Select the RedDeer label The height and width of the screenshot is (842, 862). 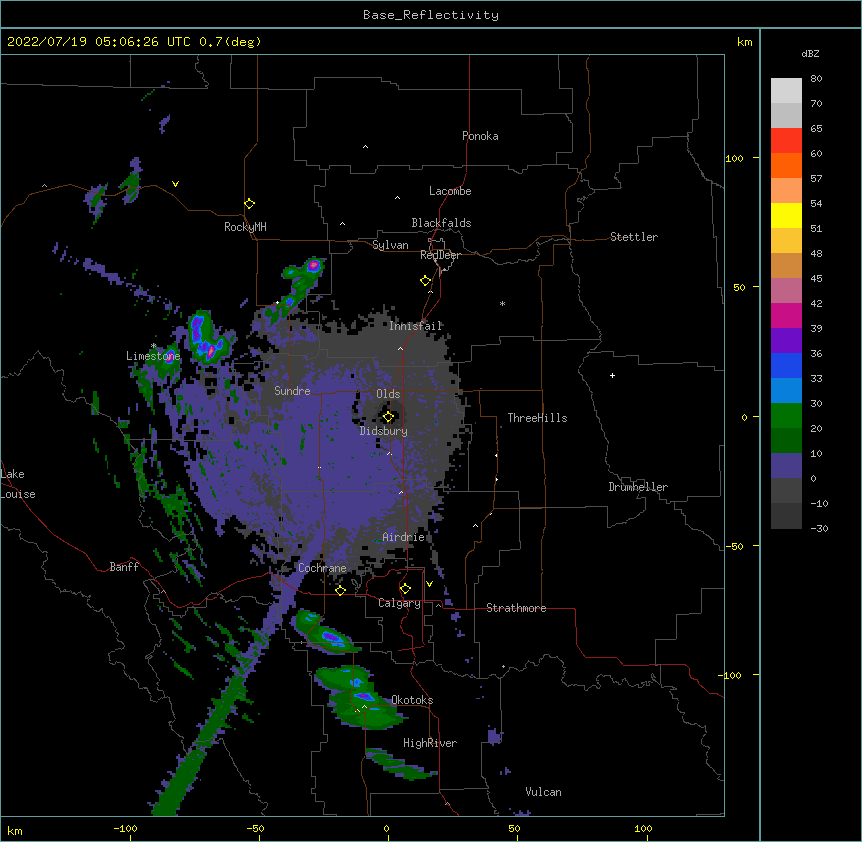pos(440,255)
